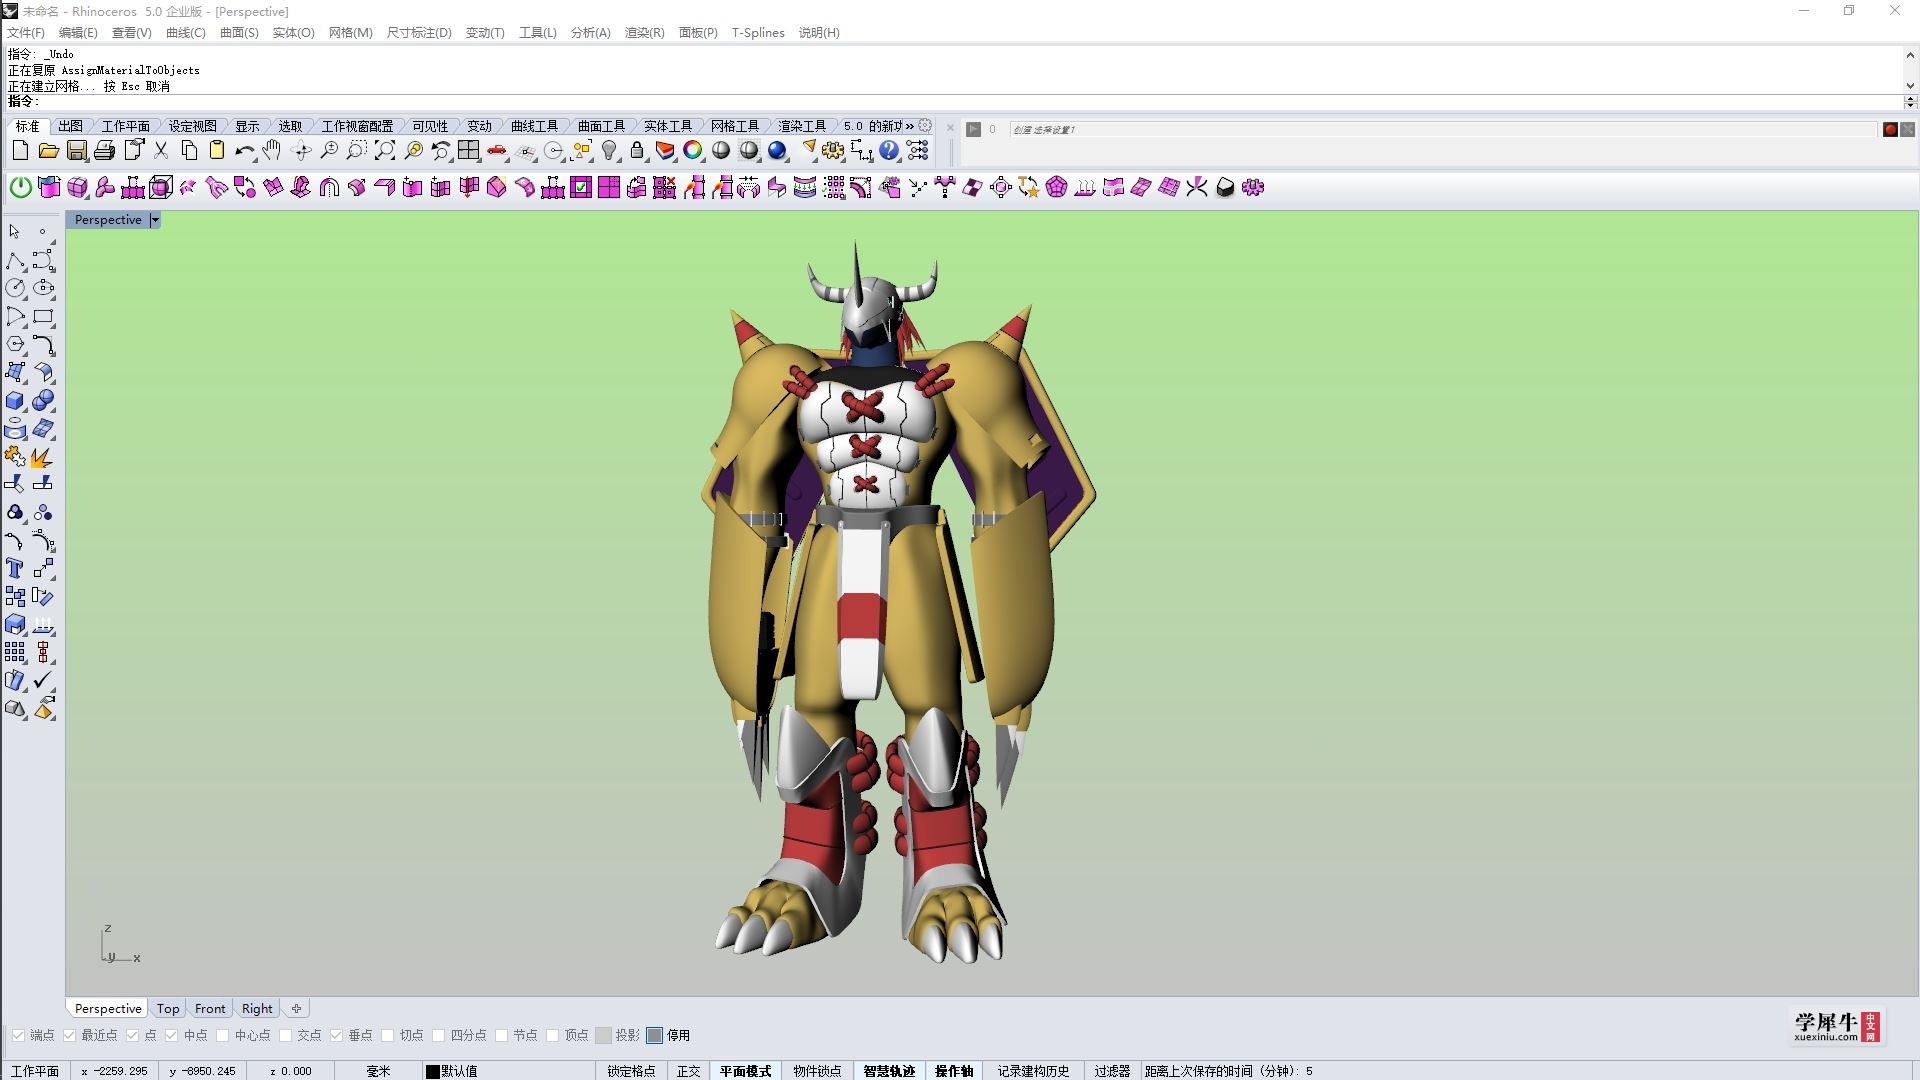Toggle the 垂点 osnap checkbox
This screenshot has width=1920, height=1080.
tap(336, 1035)
